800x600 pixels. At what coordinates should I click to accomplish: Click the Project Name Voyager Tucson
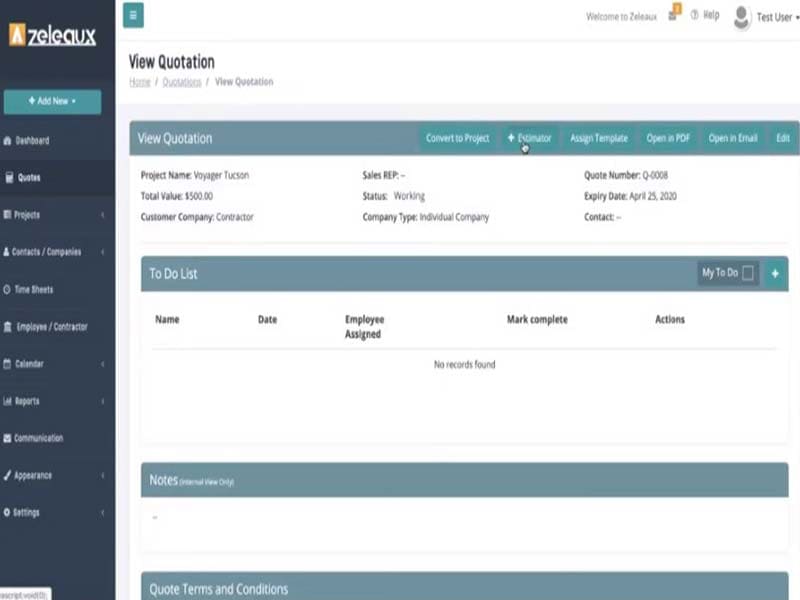pyautogui.click(x=195, y=176)
